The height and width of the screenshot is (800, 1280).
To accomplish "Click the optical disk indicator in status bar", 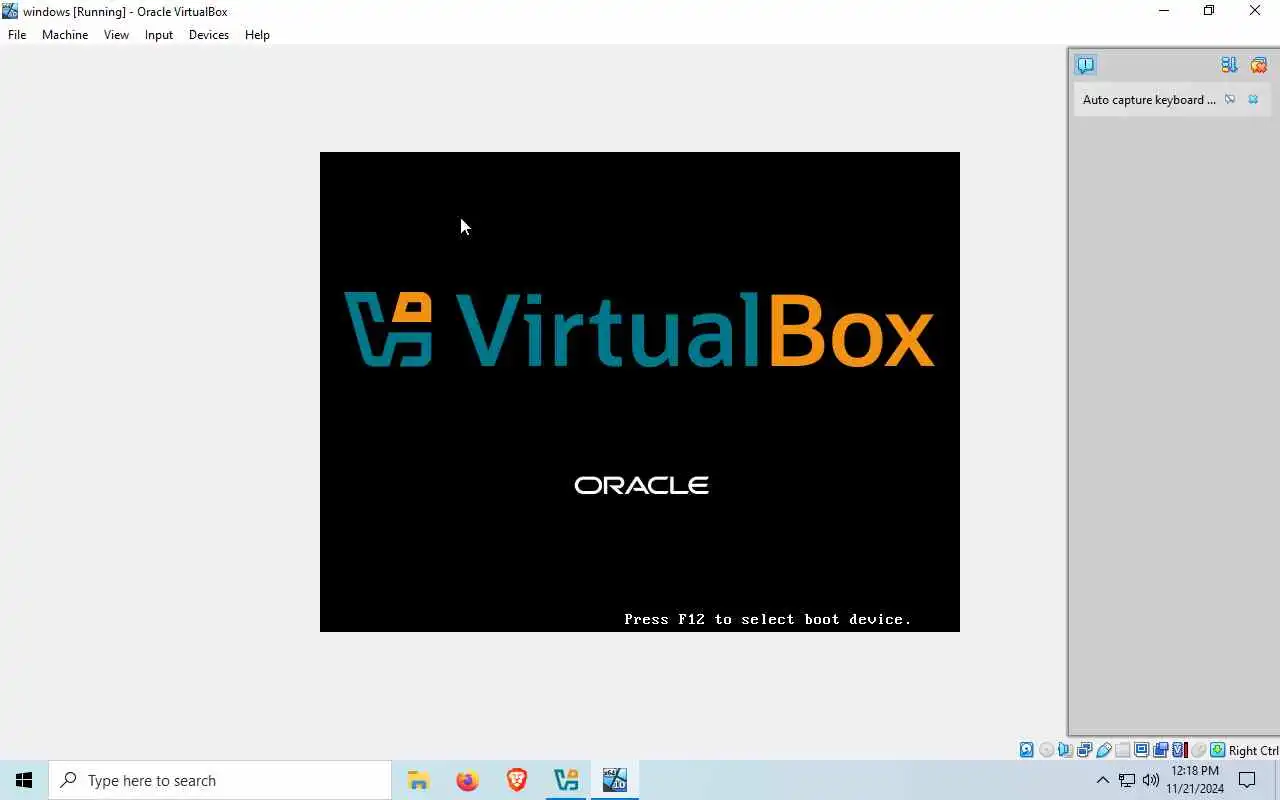I will point(1046,750).
